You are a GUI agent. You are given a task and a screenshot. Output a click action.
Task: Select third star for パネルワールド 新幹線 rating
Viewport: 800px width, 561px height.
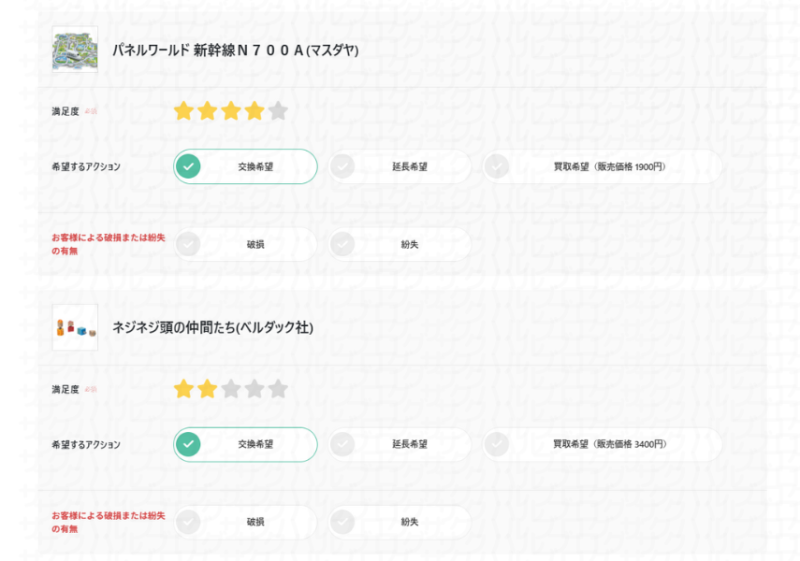pyautogui.click(x=231, y=111)
